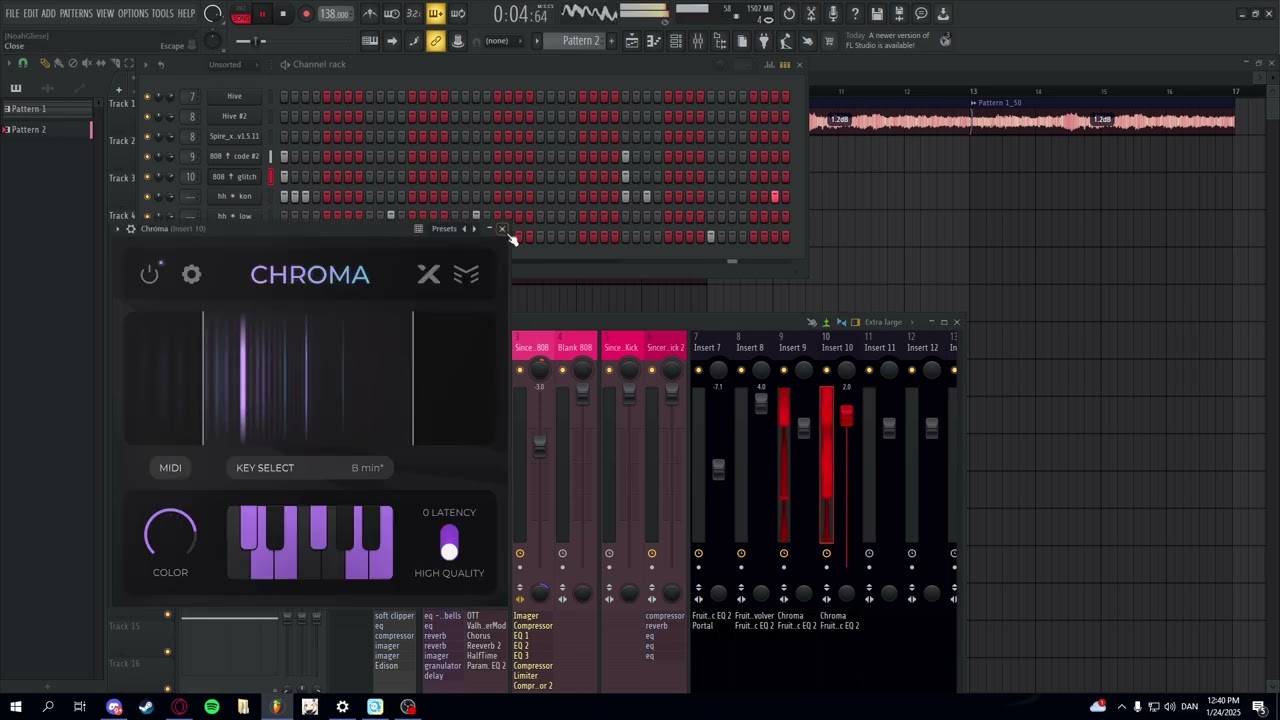
Task: Open the FILE menu
Action: [12, 14]
